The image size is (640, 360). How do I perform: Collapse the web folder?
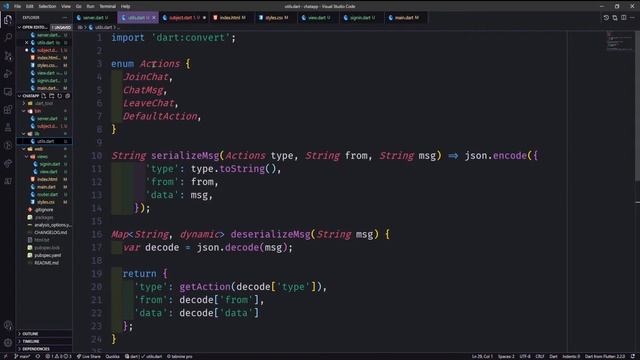[44, 149]
